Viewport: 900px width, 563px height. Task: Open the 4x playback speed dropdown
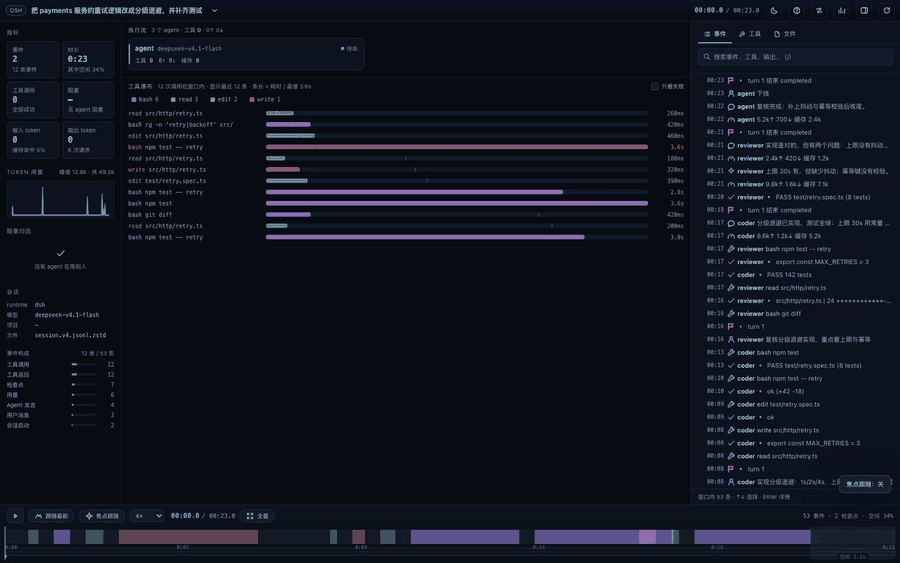pyautogui.click(x=146, y=516)
